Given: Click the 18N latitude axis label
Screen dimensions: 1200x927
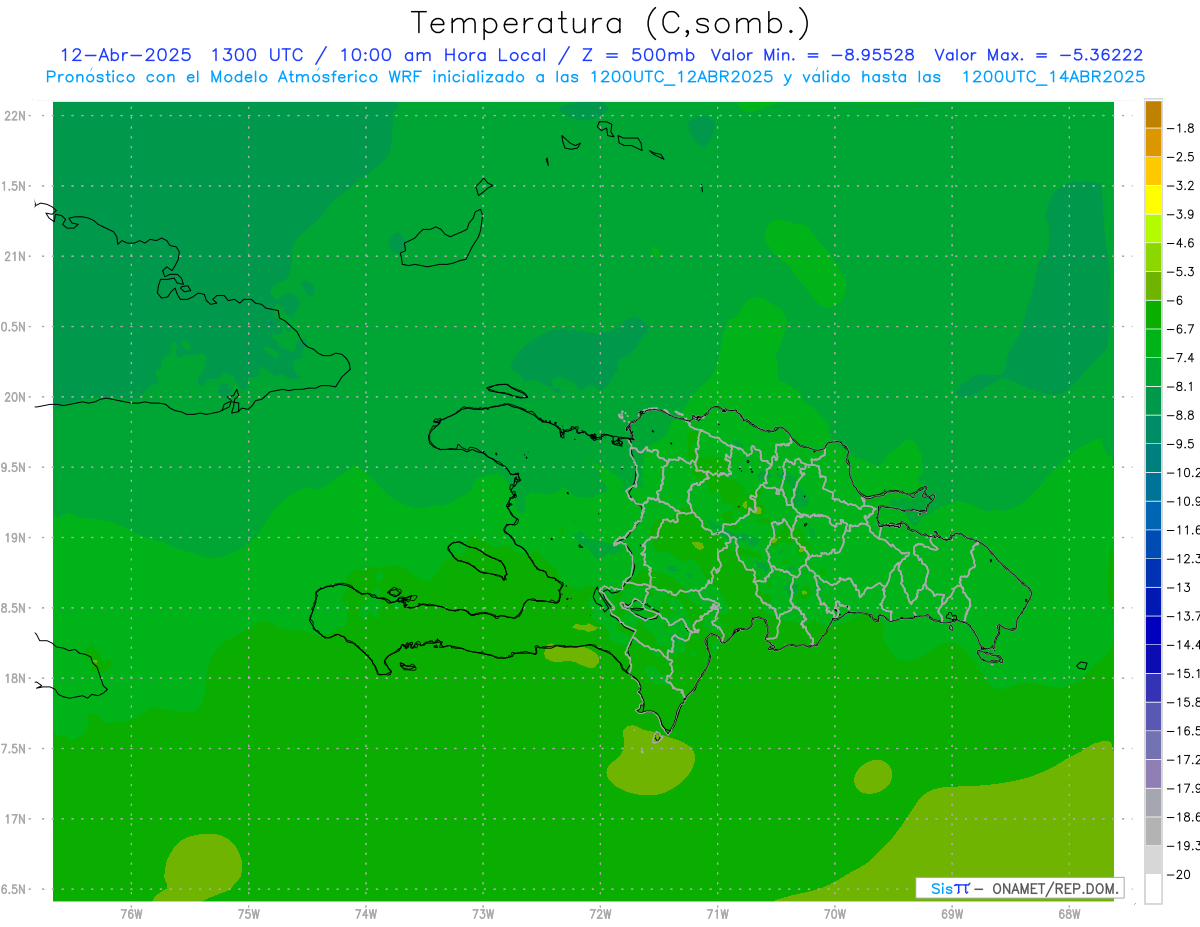Looking at the screenshot, I should pos(15,679).
